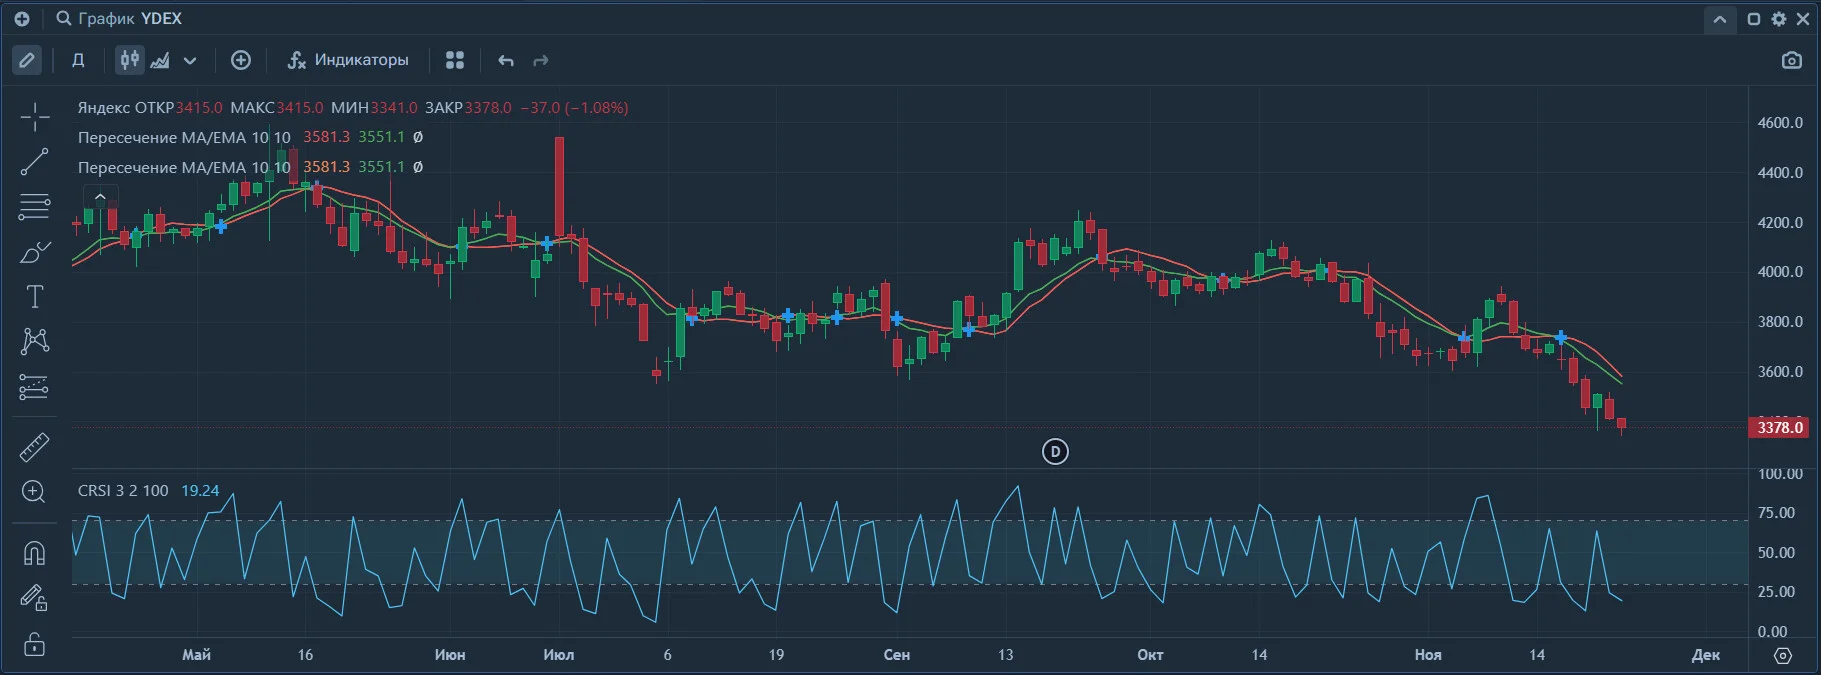Select the second Пересечение MA/EMA 10 10 indicator
1821x675 pixels.
184,167
